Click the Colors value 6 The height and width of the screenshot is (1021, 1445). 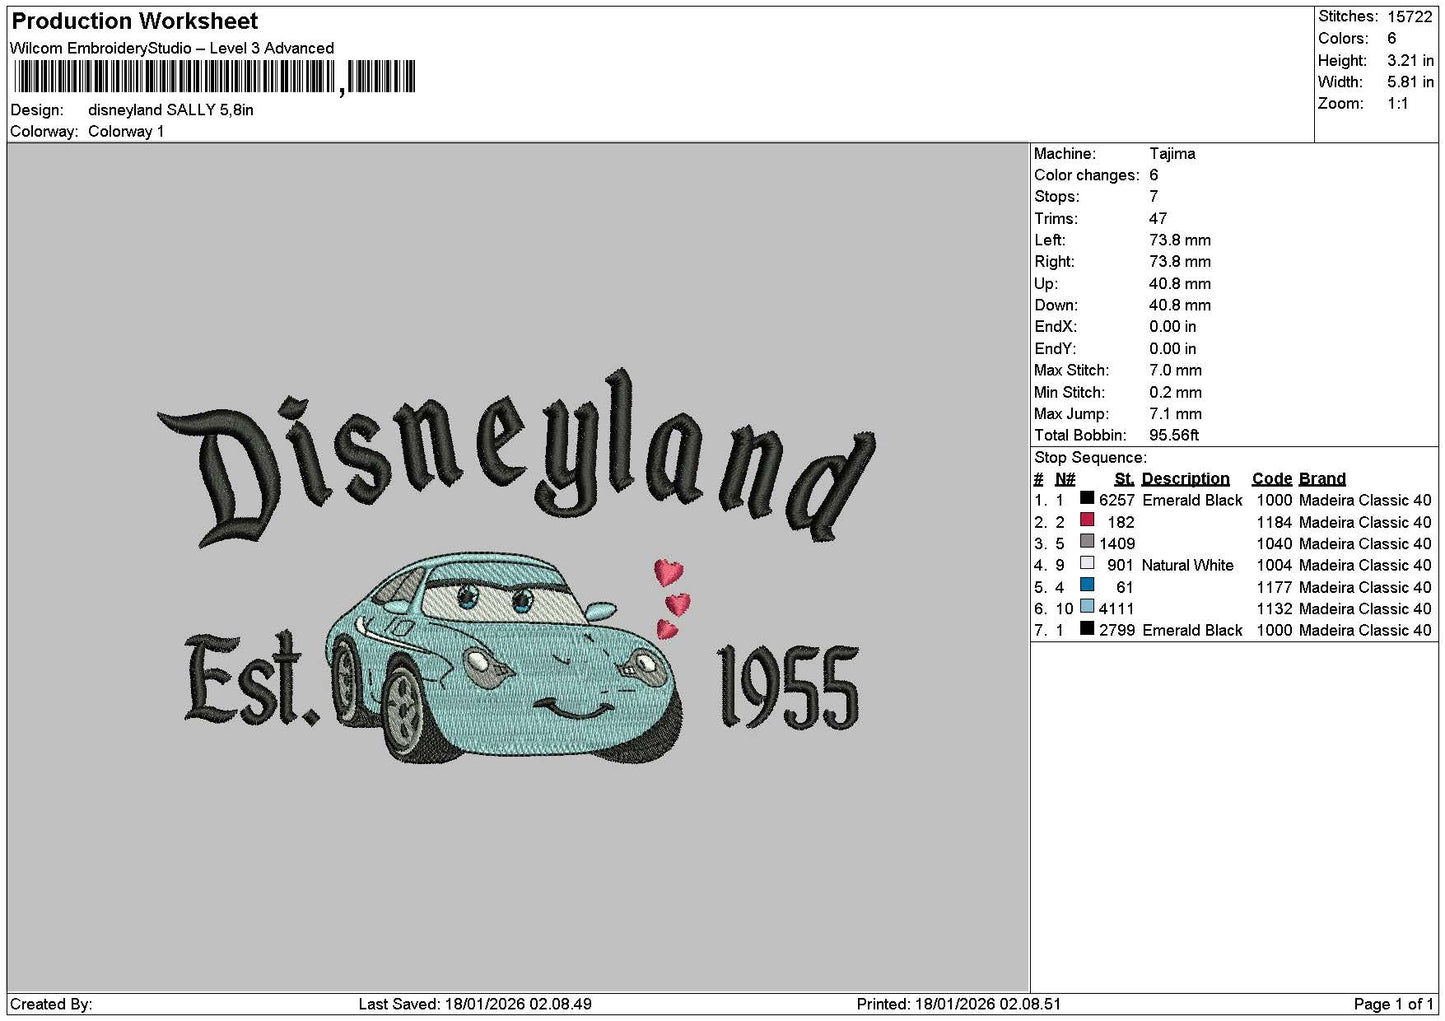[1391, 38]
